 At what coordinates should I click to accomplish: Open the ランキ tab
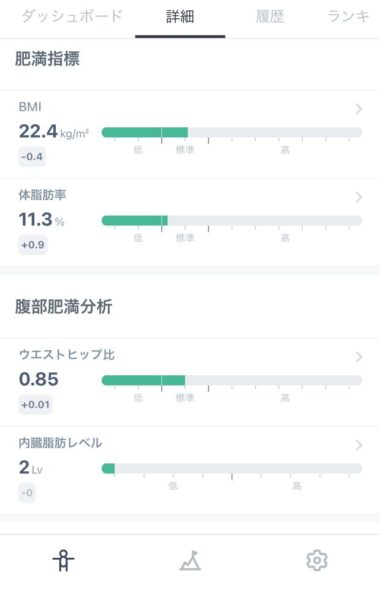(x=348, y=16)
